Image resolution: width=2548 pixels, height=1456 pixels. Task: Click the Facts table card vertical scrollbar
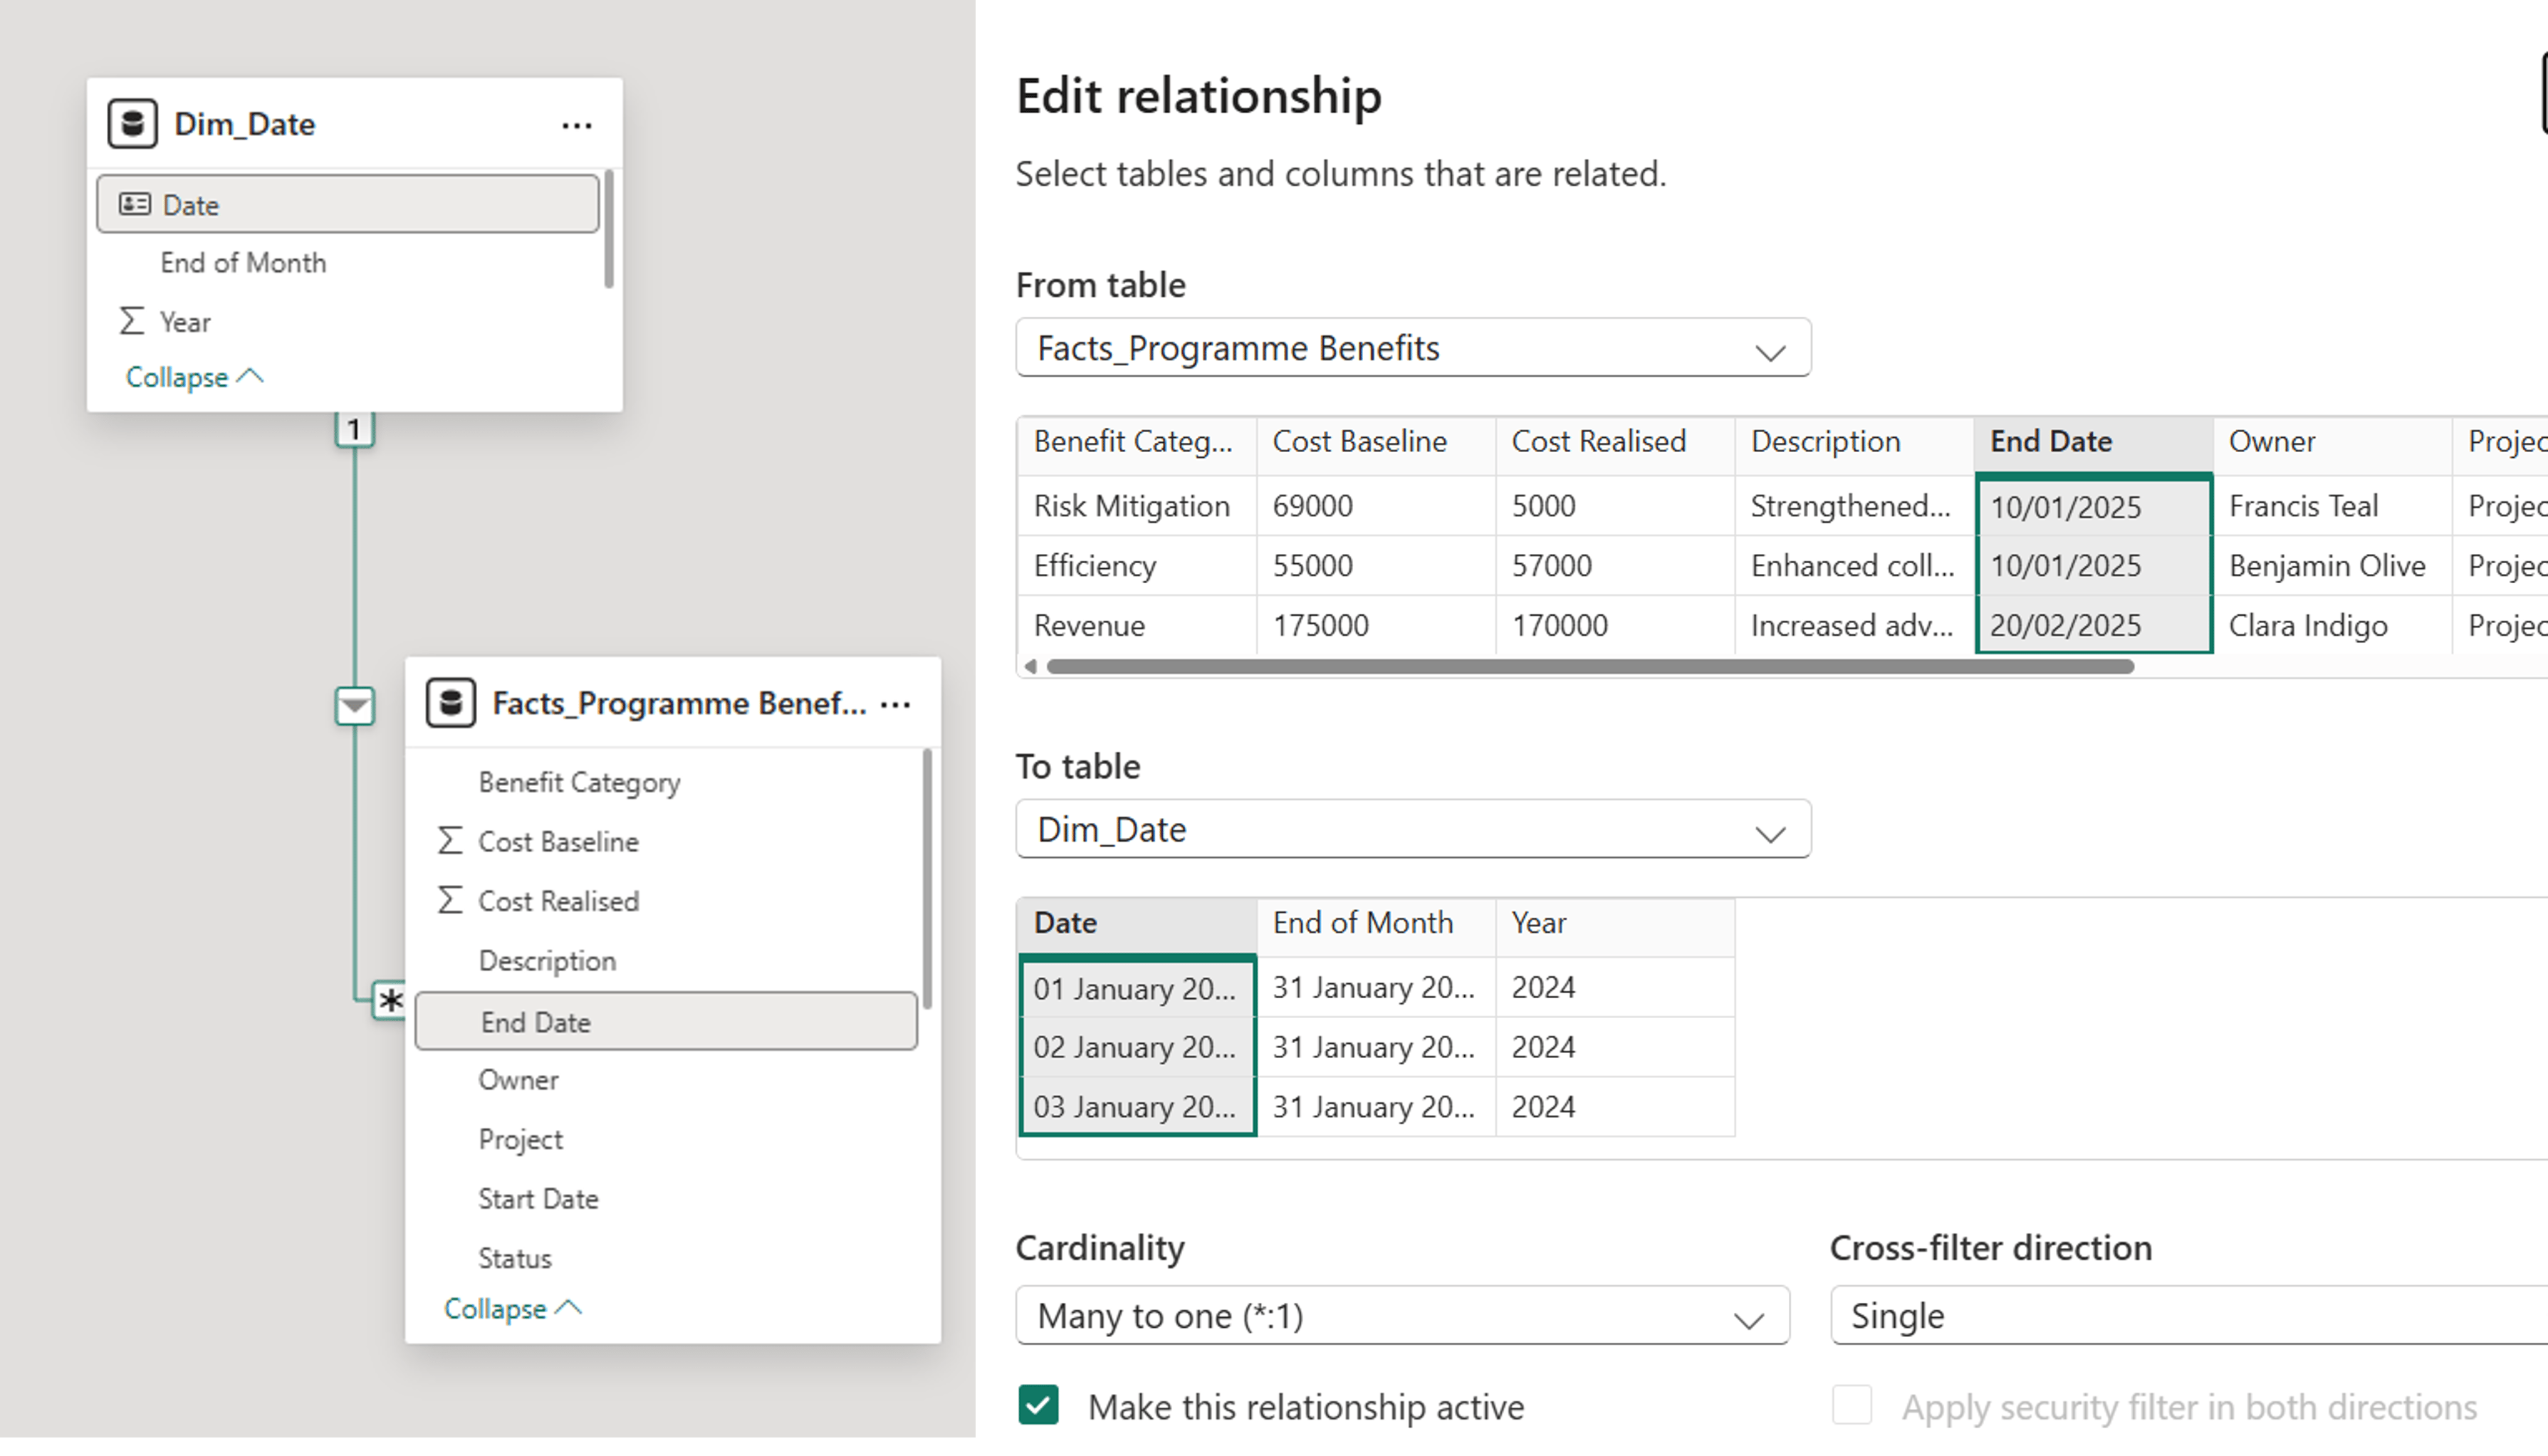coord(927,879)
